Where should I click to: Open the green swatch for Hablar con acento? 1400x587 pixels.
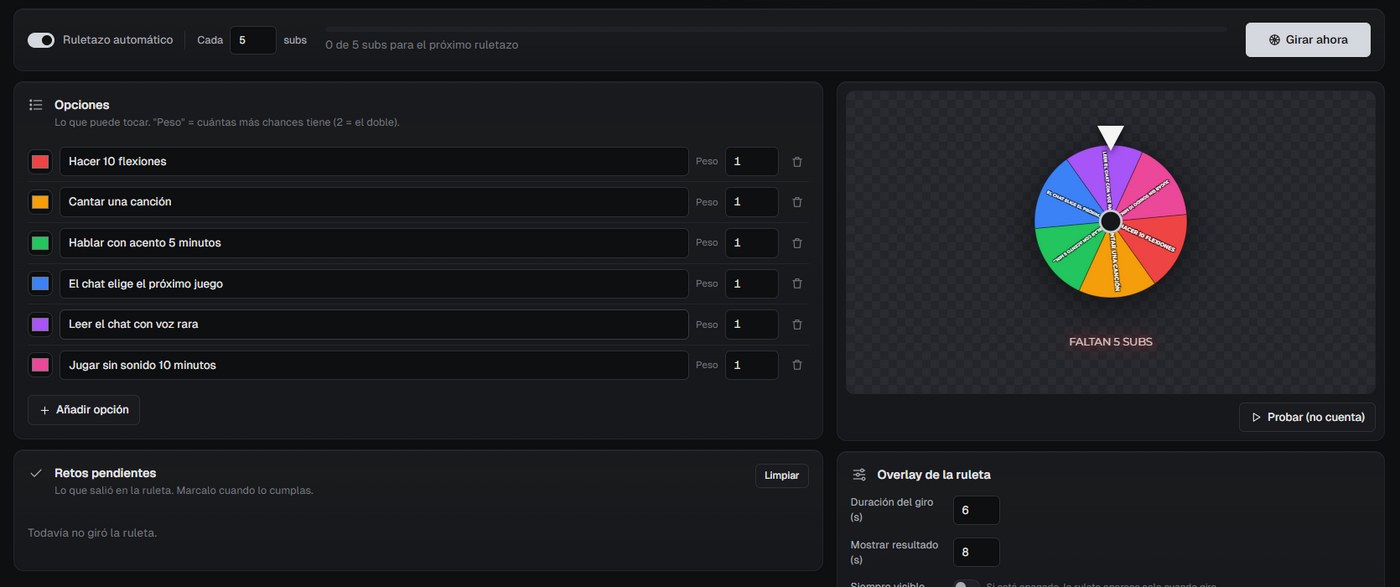pyautogui.click(x=40, y=243)
